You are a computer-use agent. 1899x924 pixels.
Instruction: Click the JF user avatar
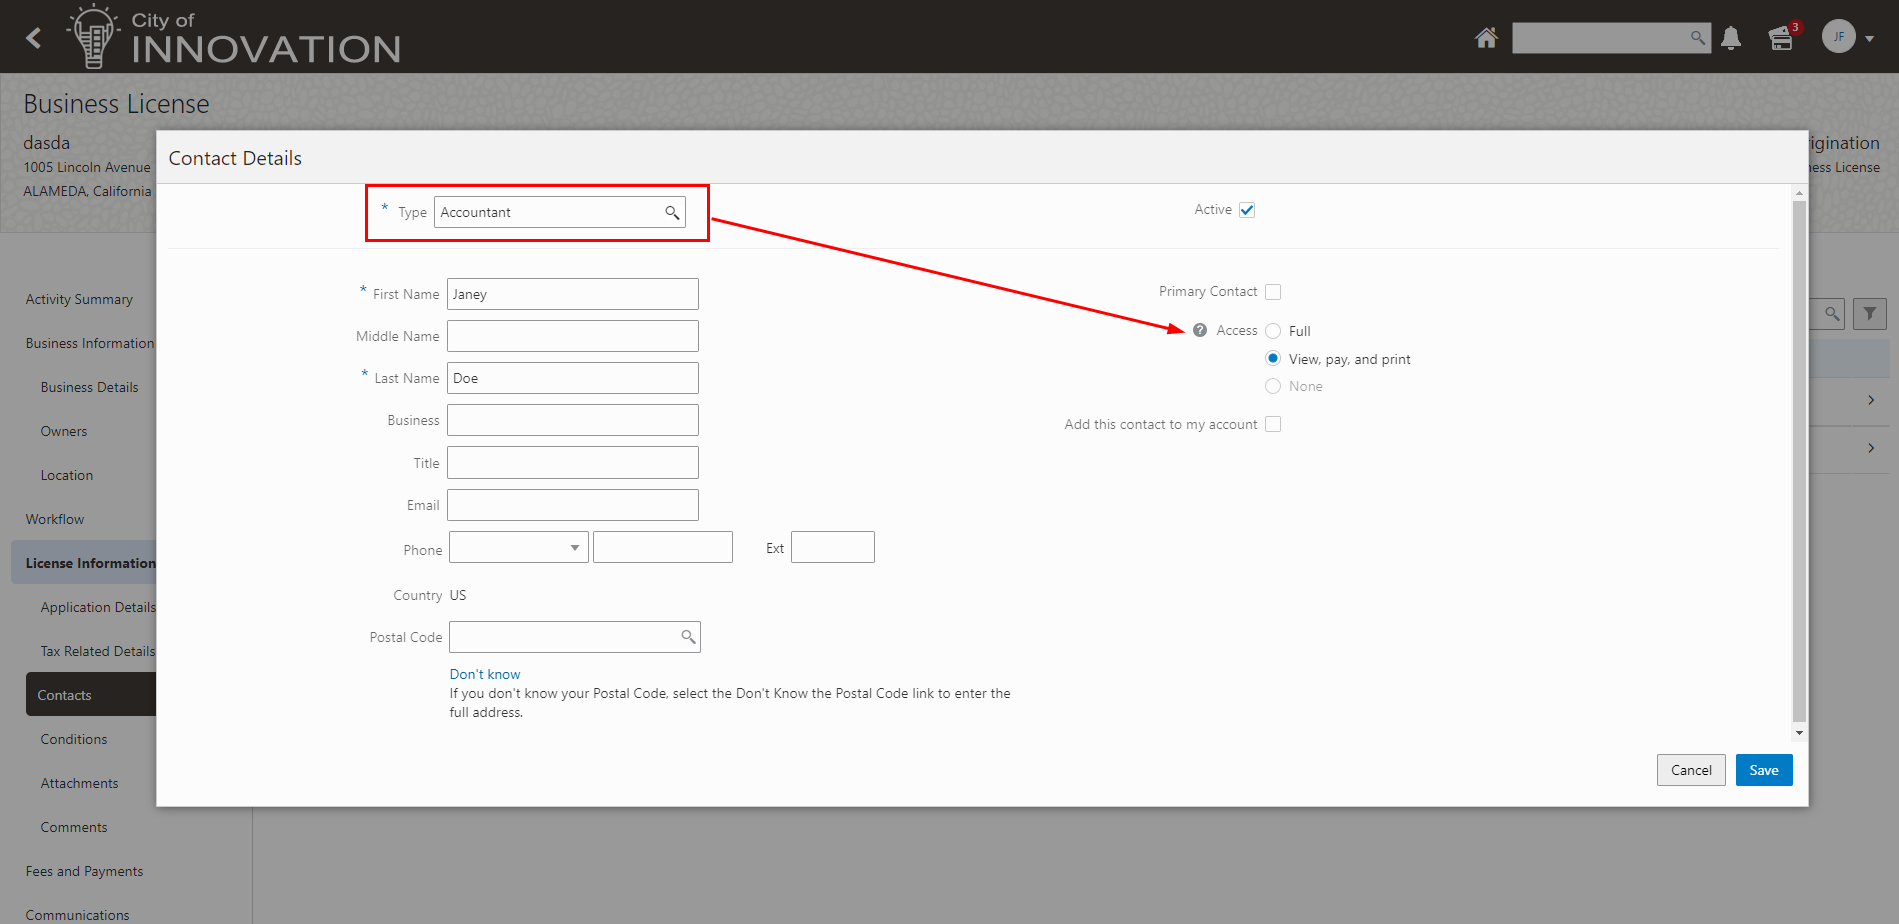pos(1838,37)
